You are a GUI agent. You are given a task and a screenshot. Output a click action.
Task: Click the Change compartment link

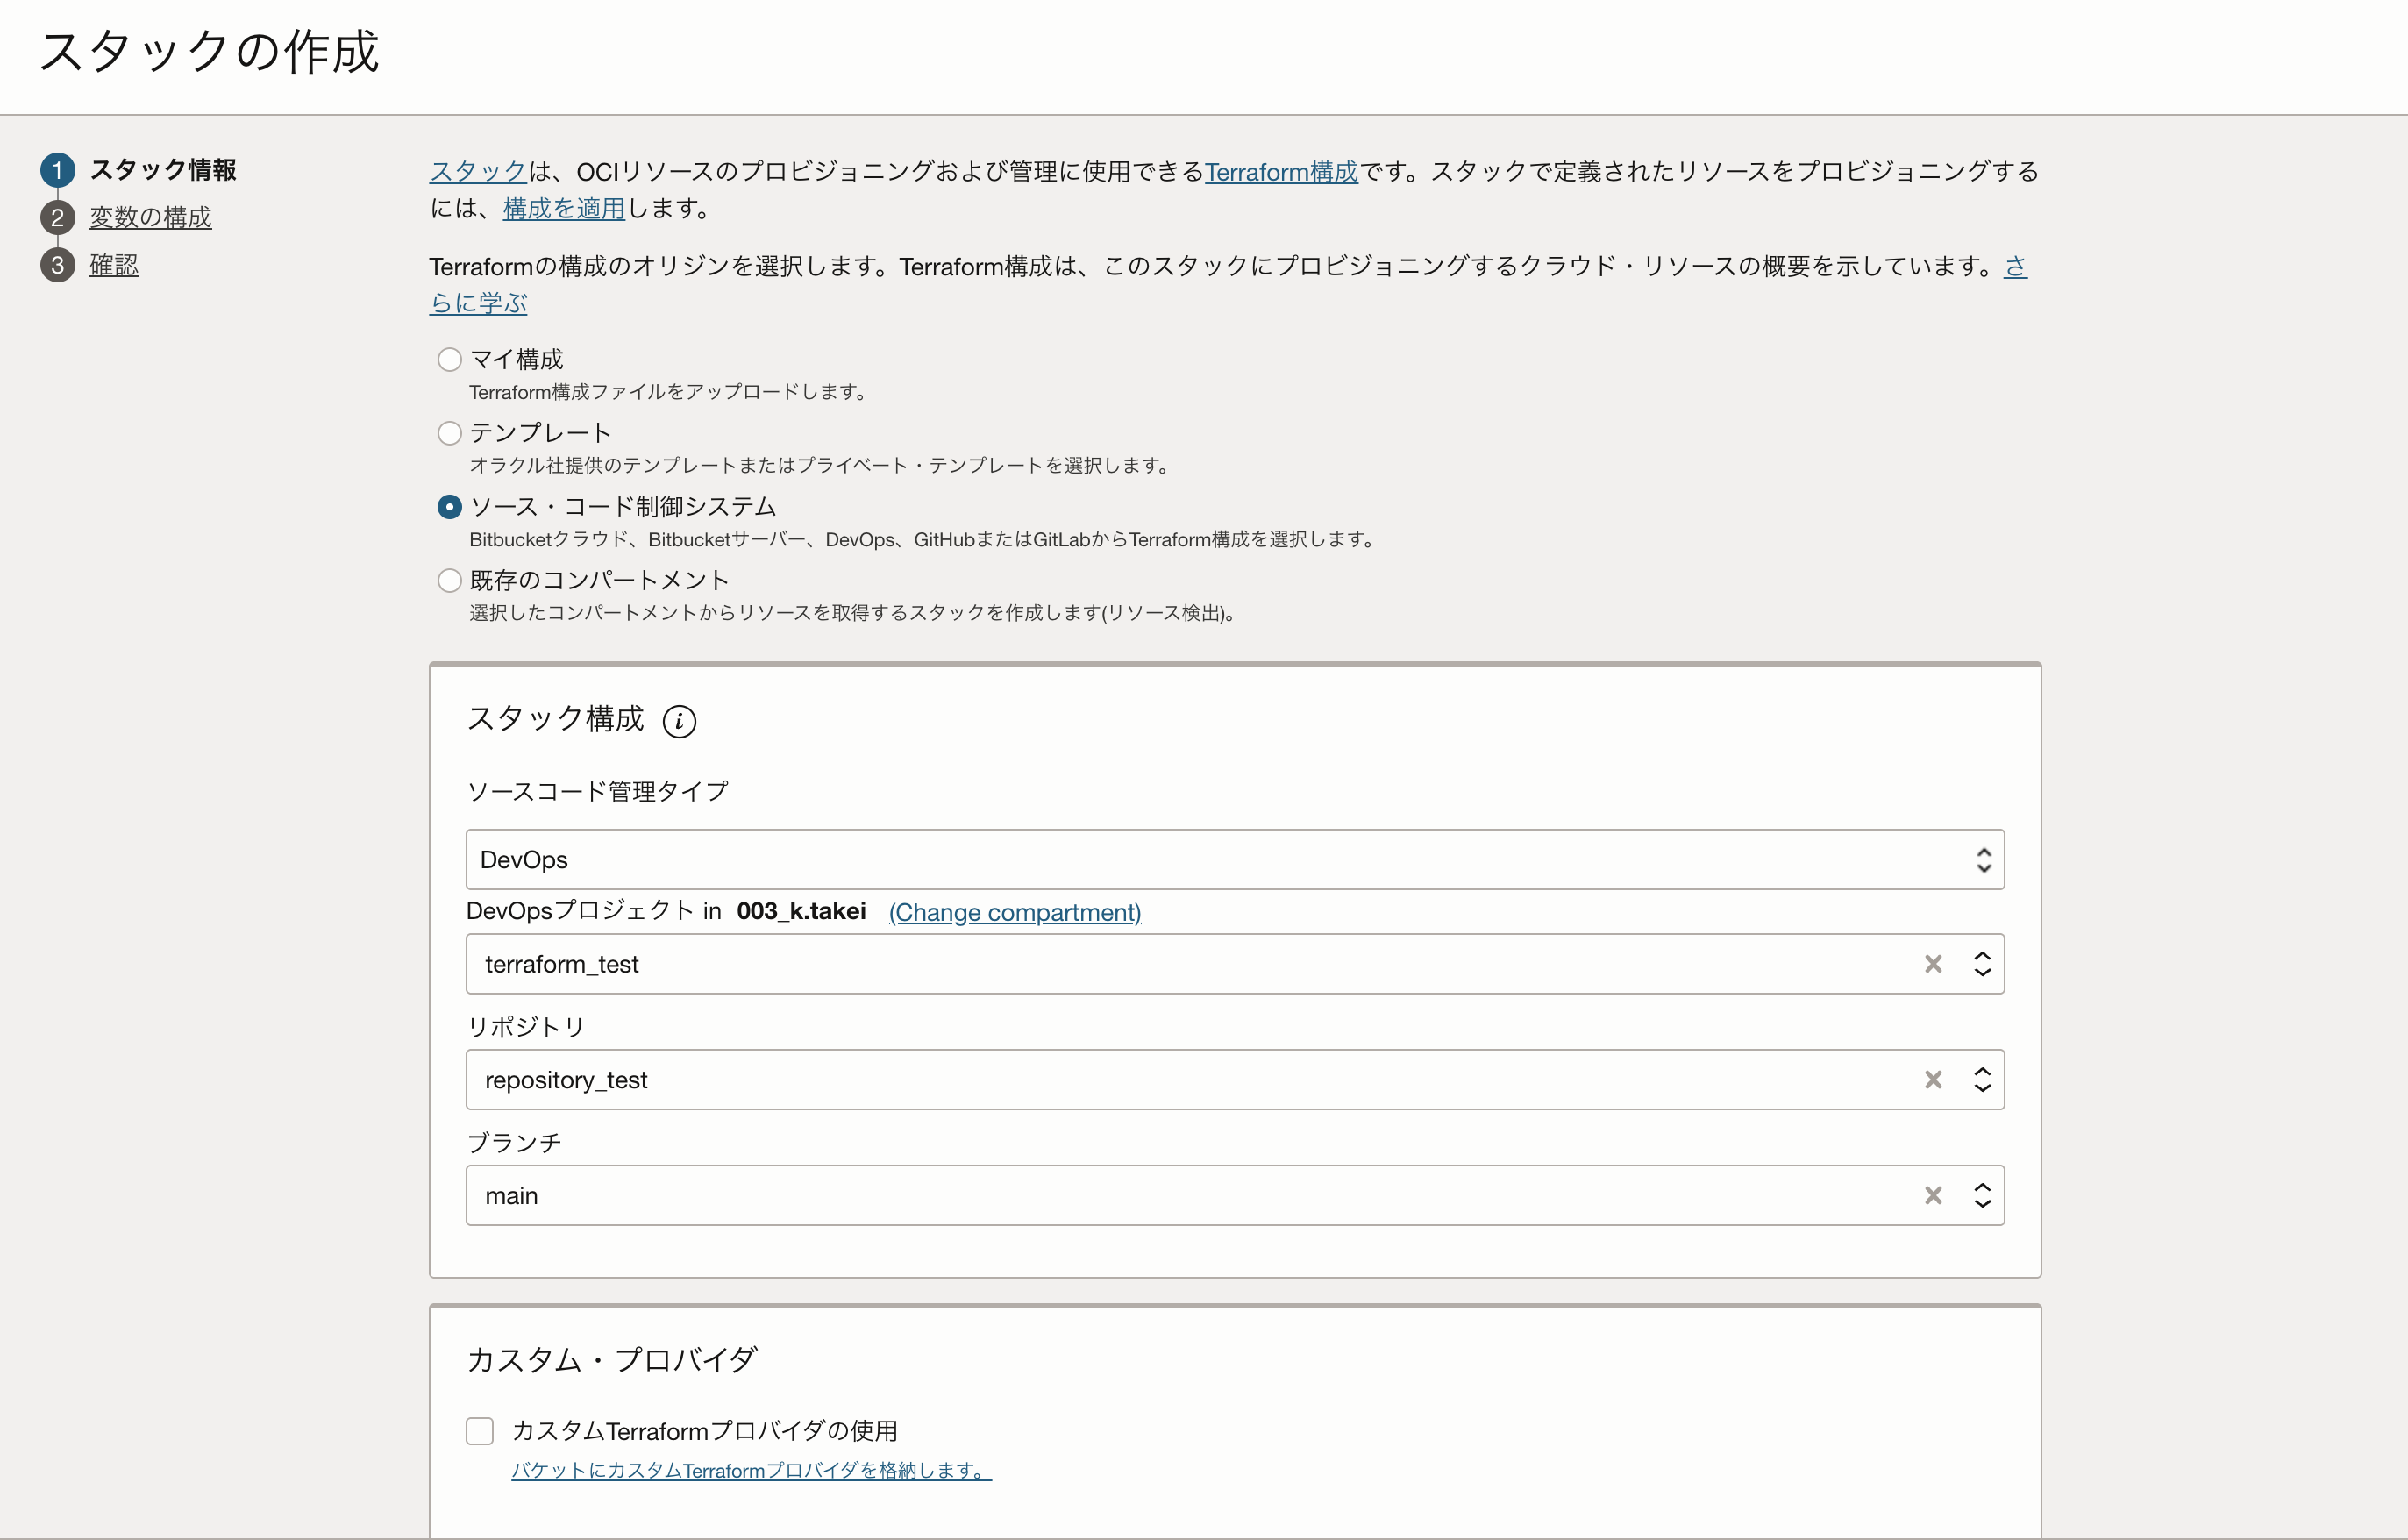1014,912
